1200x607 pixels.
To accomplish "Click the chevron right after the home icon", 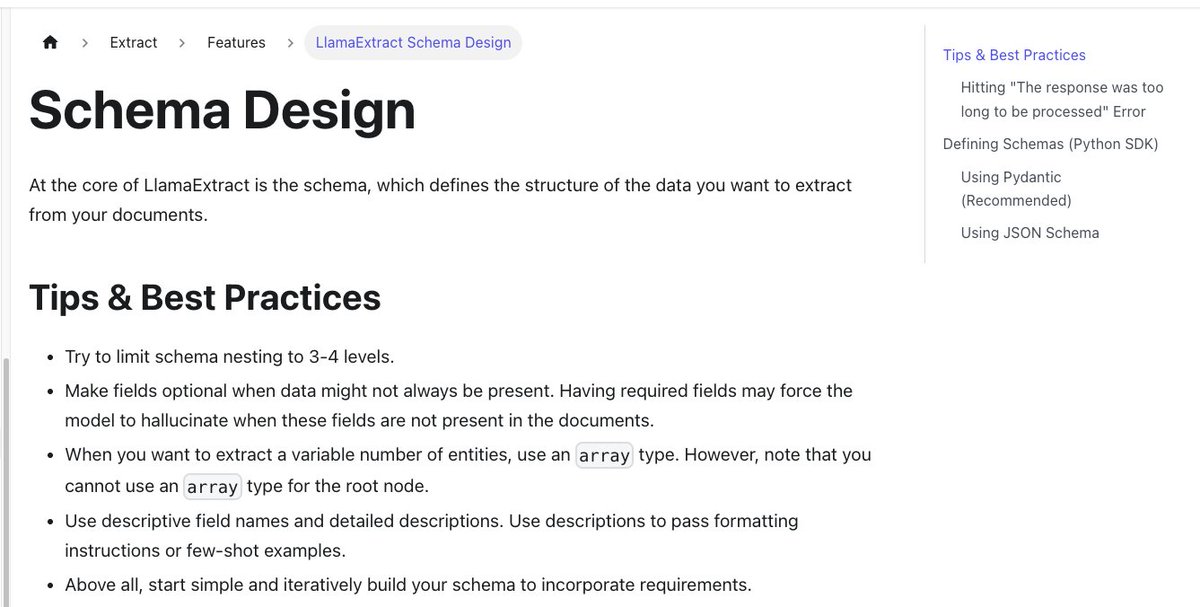I will (x=85, y=43).
